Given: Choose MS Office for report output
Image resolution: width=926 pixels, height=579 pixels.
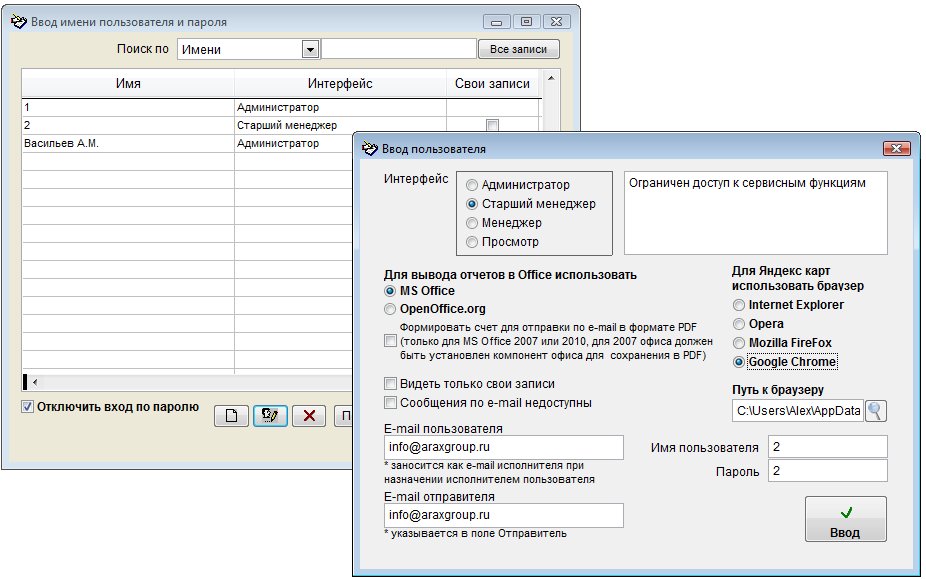Looking at the screenshot, I should (390, 291).
